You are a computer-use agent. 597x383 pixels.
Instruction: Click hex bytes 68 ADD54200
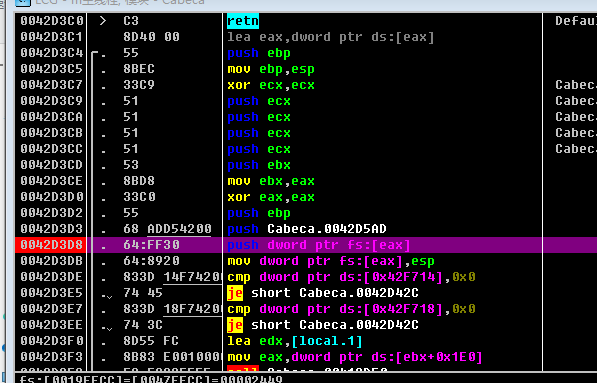click(167, 229)
